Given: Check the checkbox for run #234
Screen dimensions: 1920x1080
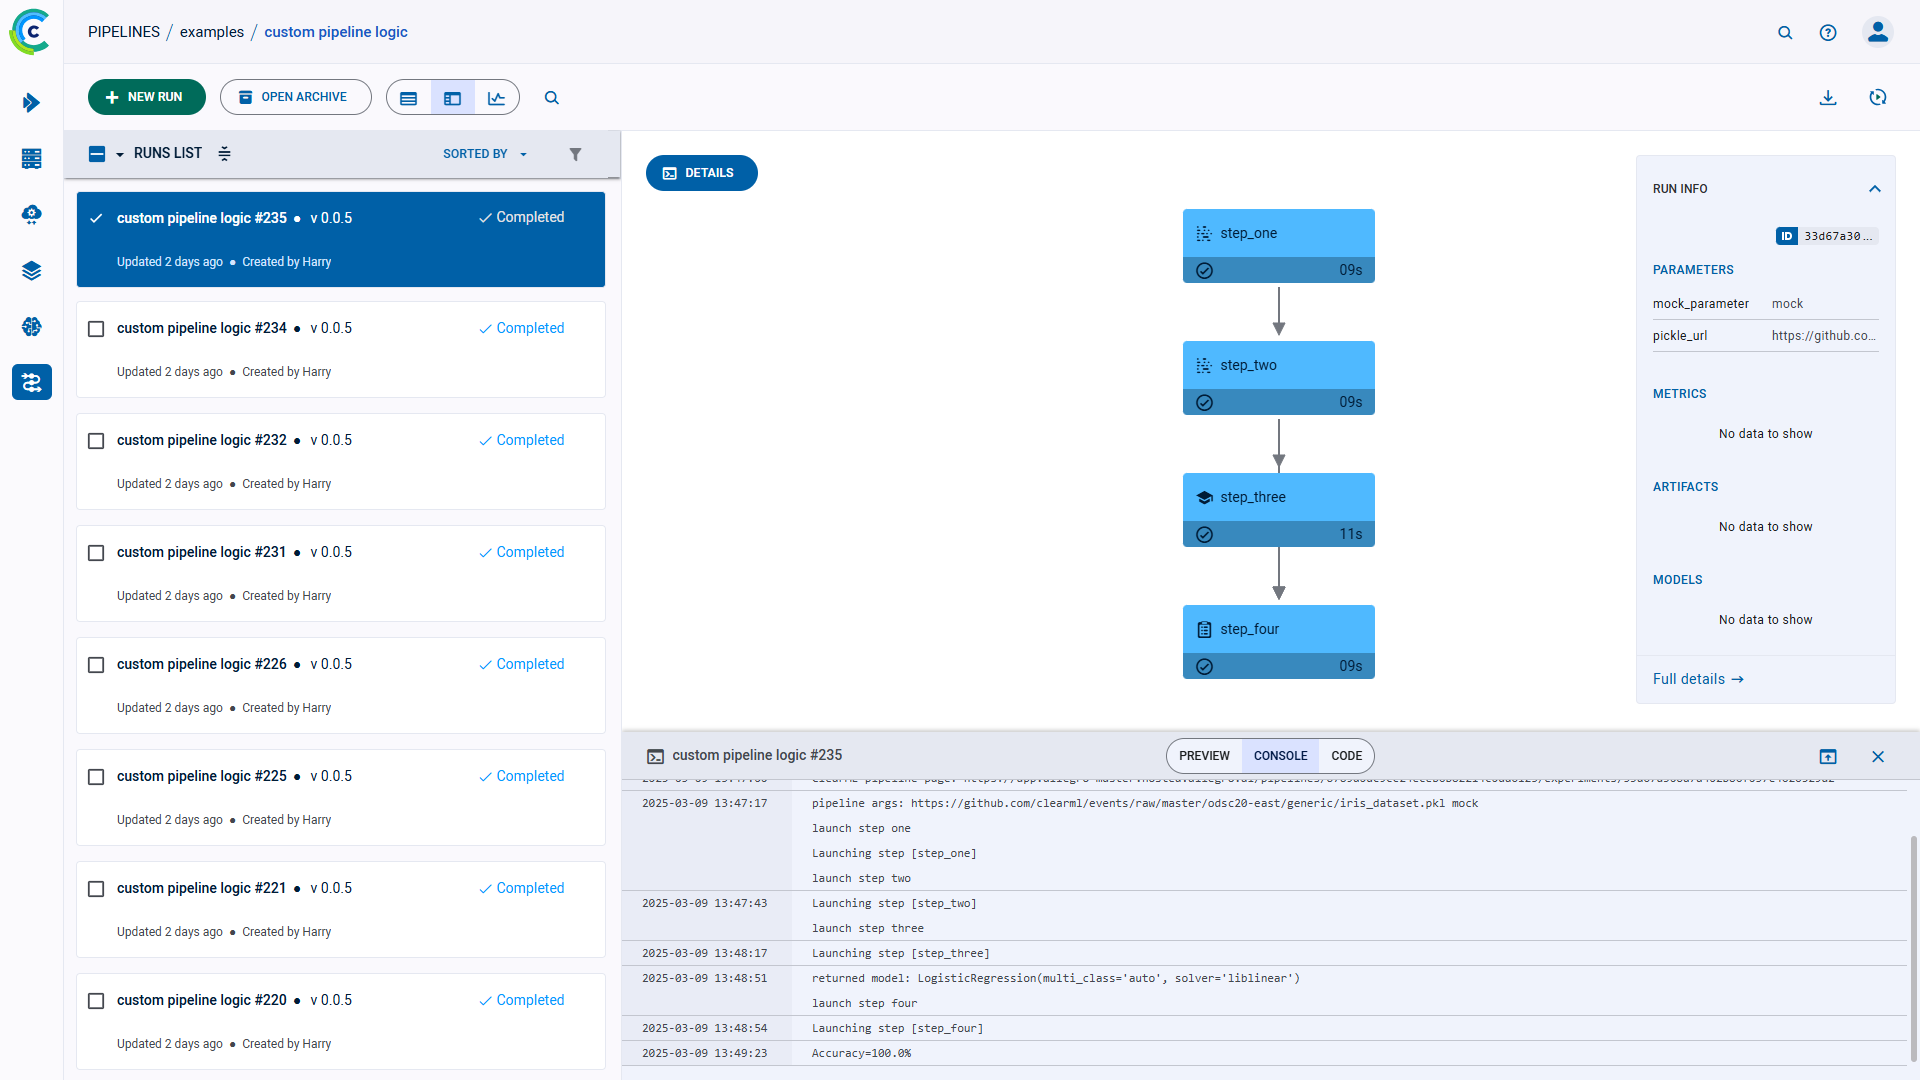Looking at the screenshot, I should click(x=96, y=328).
